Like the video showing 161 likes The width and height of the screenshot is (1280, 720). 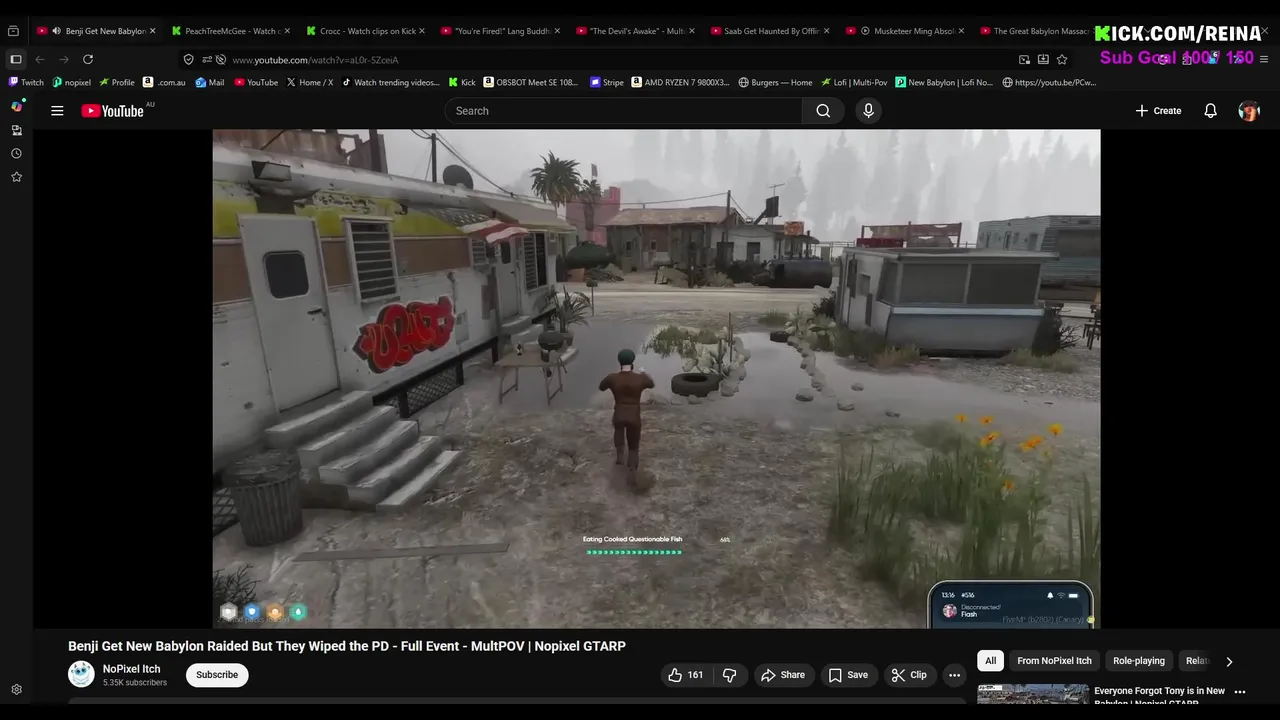click(x=686, y=675)
